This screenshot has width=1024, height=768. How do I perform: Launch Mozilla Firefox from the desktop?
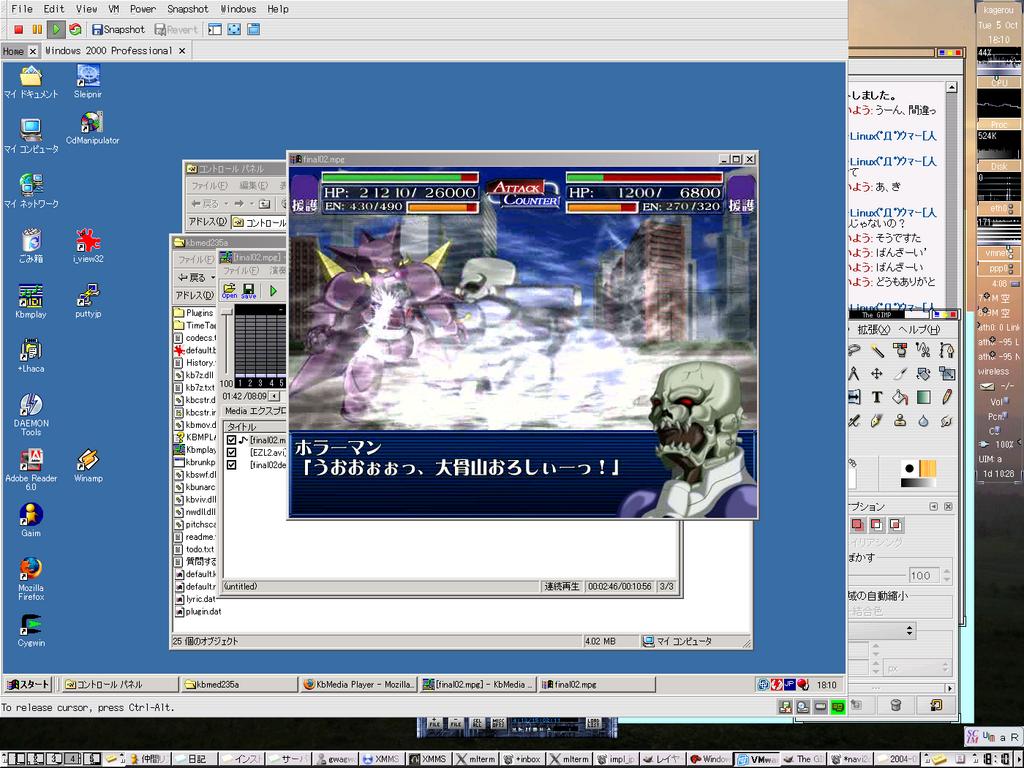[31, 579]
